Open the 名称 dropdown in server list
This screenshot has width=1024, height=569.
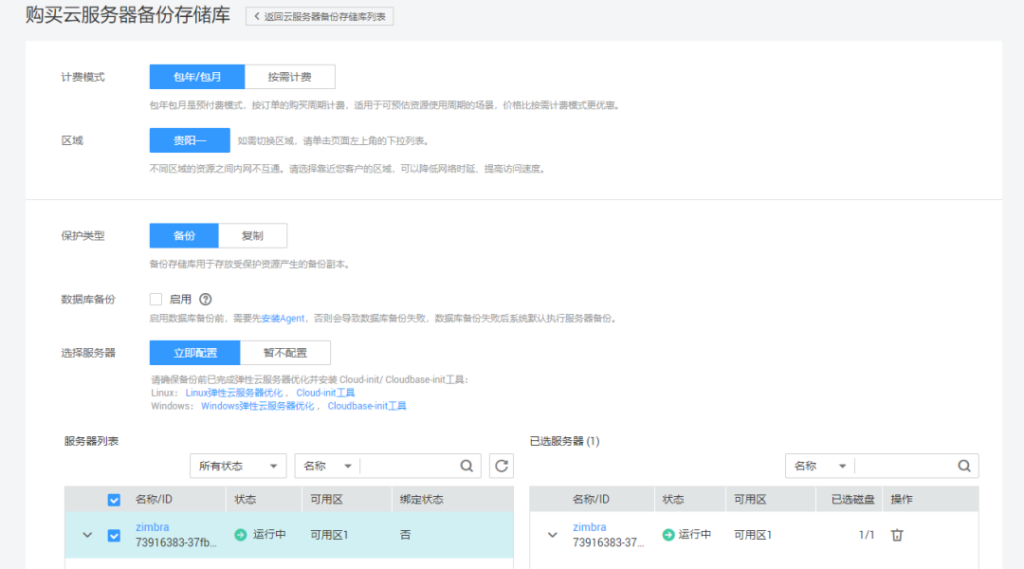coord(327,466)
